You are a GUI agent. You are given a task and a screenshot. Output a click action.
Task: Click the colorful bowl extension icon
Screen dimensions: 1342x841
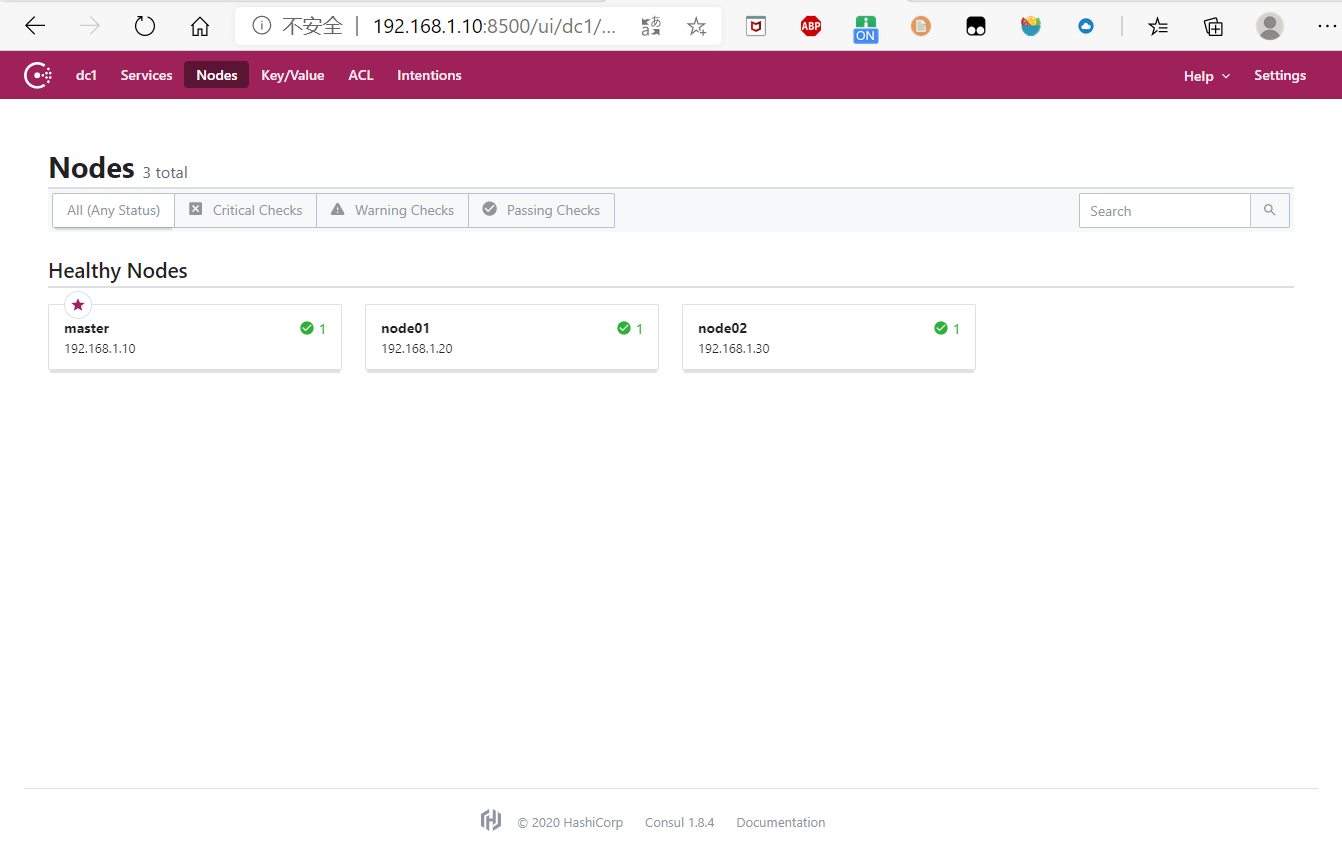tap(1031, 27)
